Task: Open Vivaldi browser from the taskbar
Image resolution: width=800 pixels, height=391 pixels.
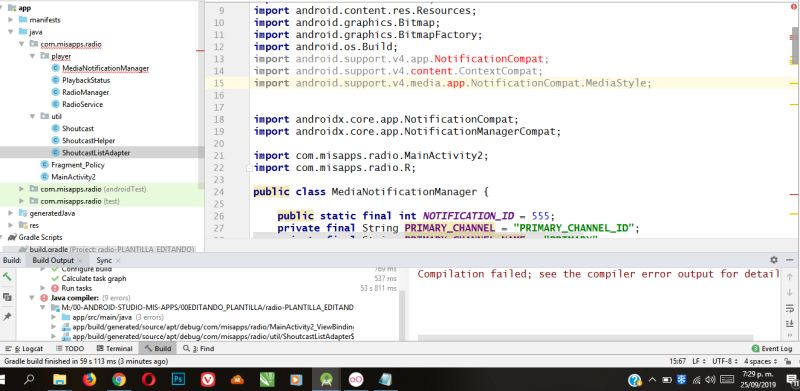Action: pos(208,379)
